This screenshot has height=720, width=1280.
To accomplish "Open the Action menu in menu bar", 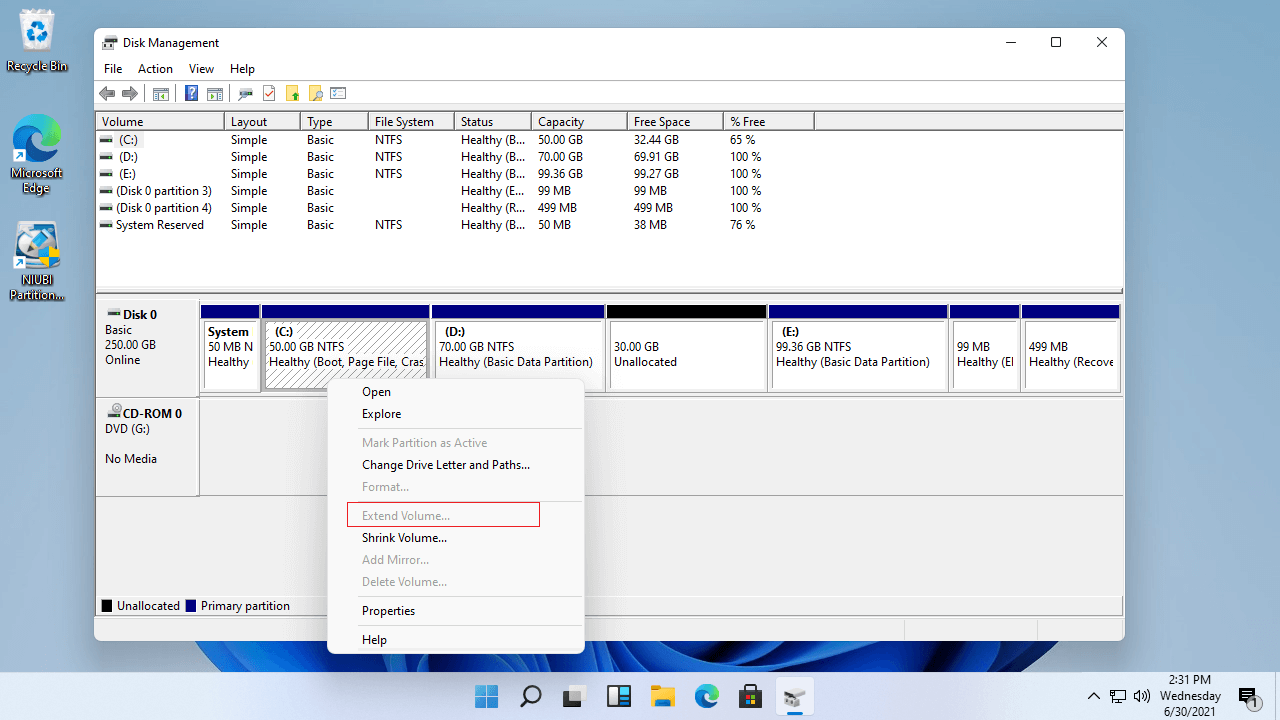I will [x=155, y=69].
